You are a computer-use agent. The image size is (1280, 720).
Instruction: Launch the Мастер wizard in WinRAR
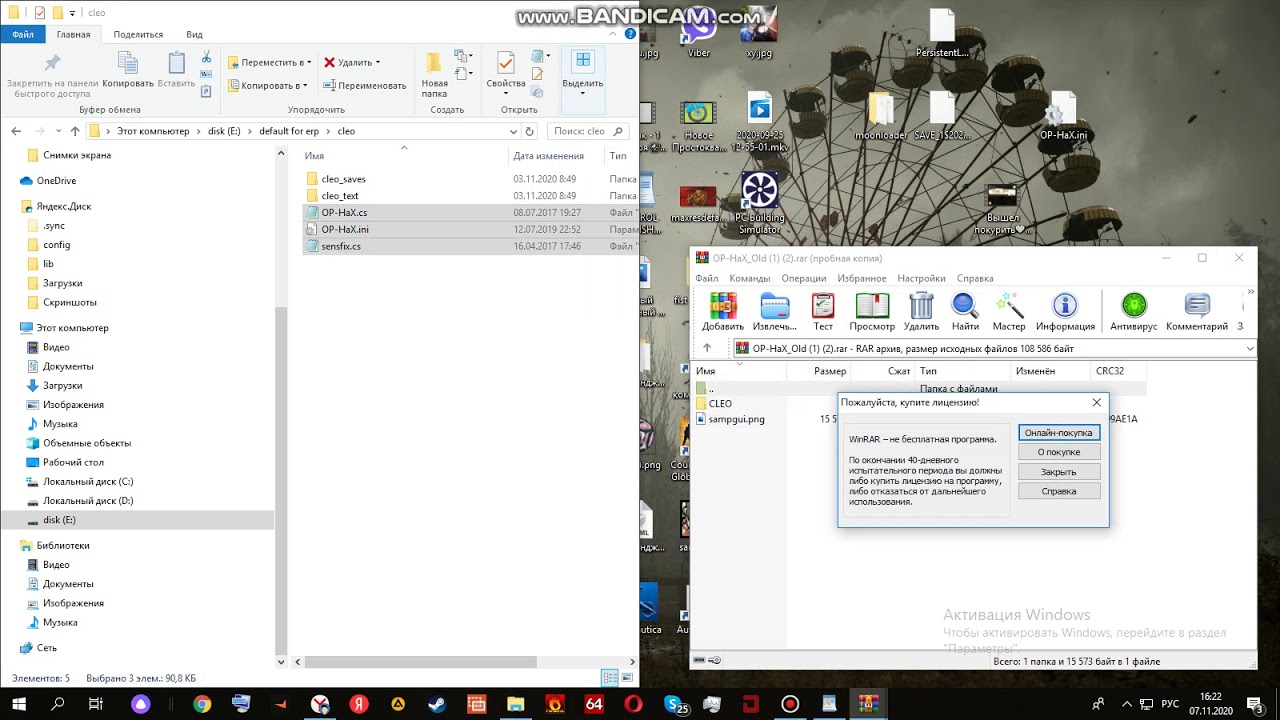(x=1008, y=312)
